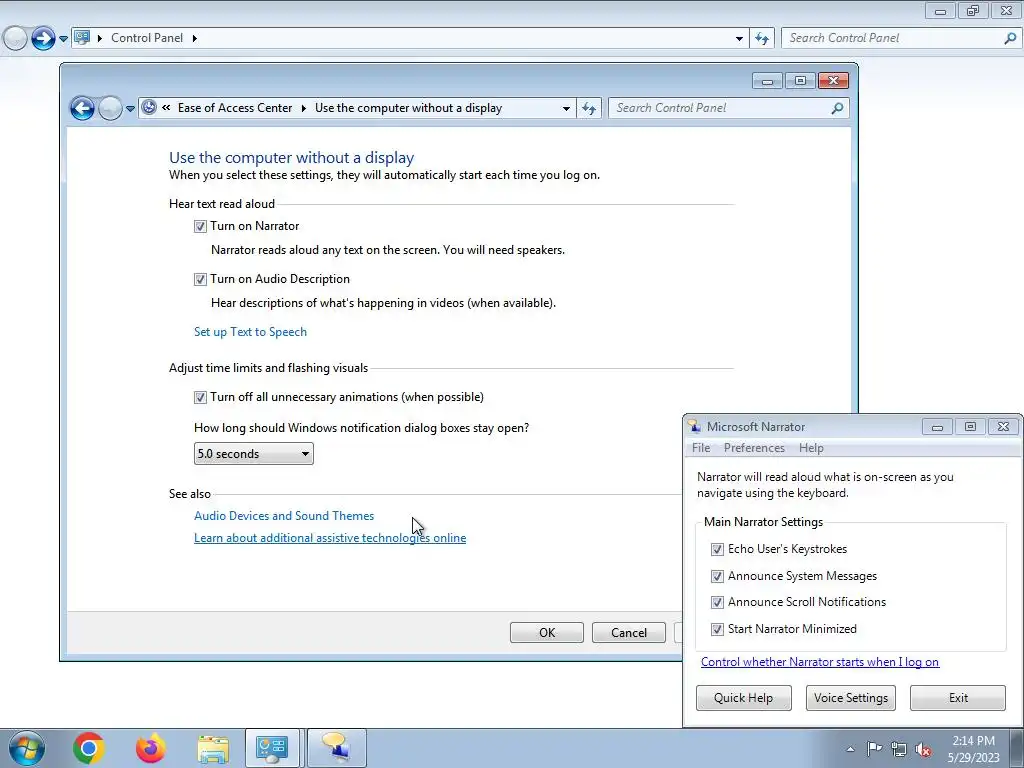Click refresh icon in outer Control Panel window
This screenshot has width=1024, height=768.
coord(762,39)
